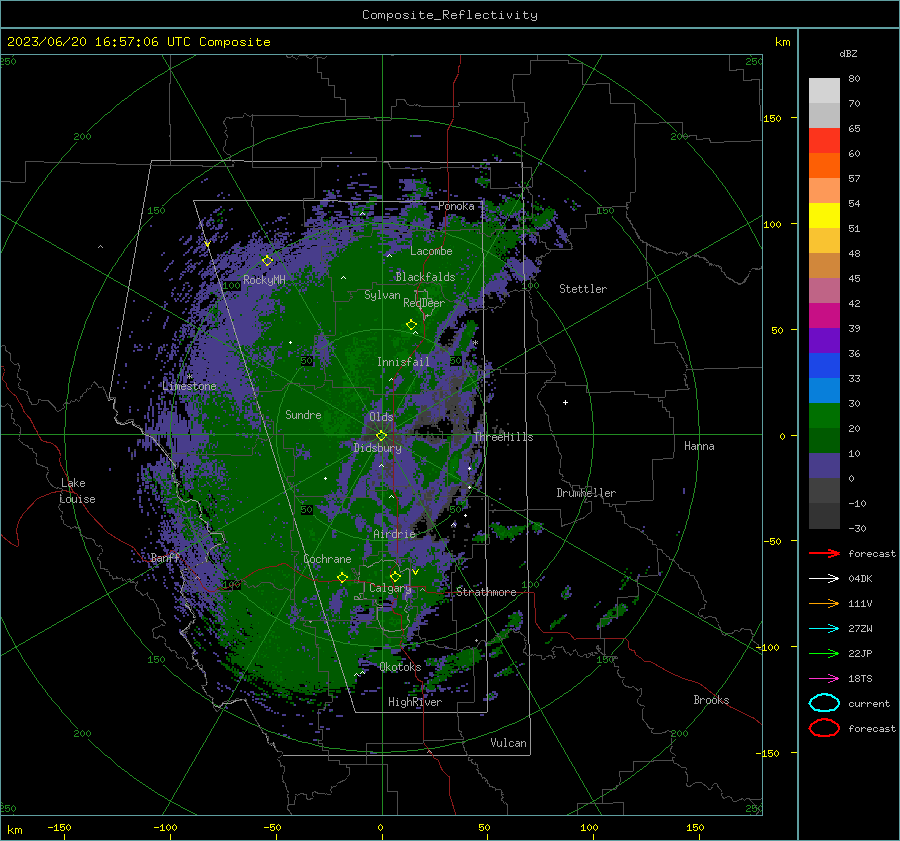Image resolution: width=900 pixels, height=841 pixels.
Task: Click the blue 36–33 dBZ swatch
Action: click(x=824, y=366)
